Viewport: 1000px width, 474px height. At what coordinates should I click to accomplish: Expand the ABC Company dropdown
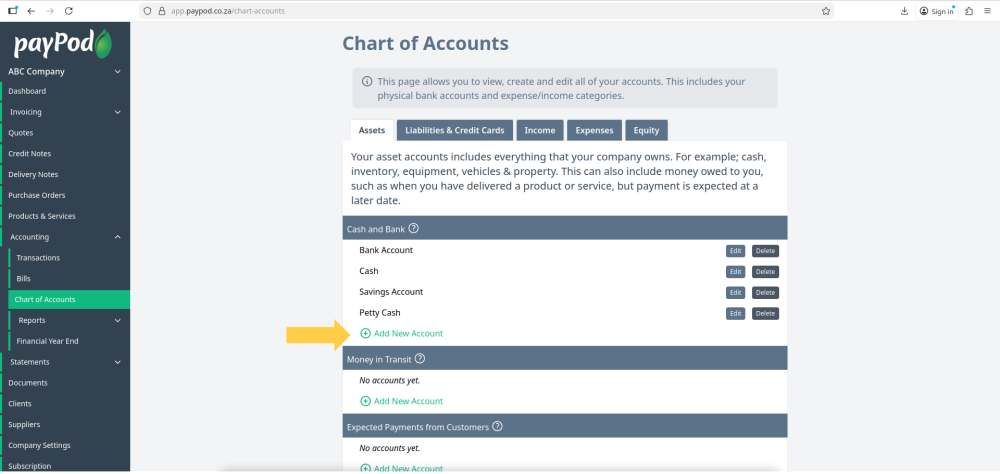pos(117,72)
